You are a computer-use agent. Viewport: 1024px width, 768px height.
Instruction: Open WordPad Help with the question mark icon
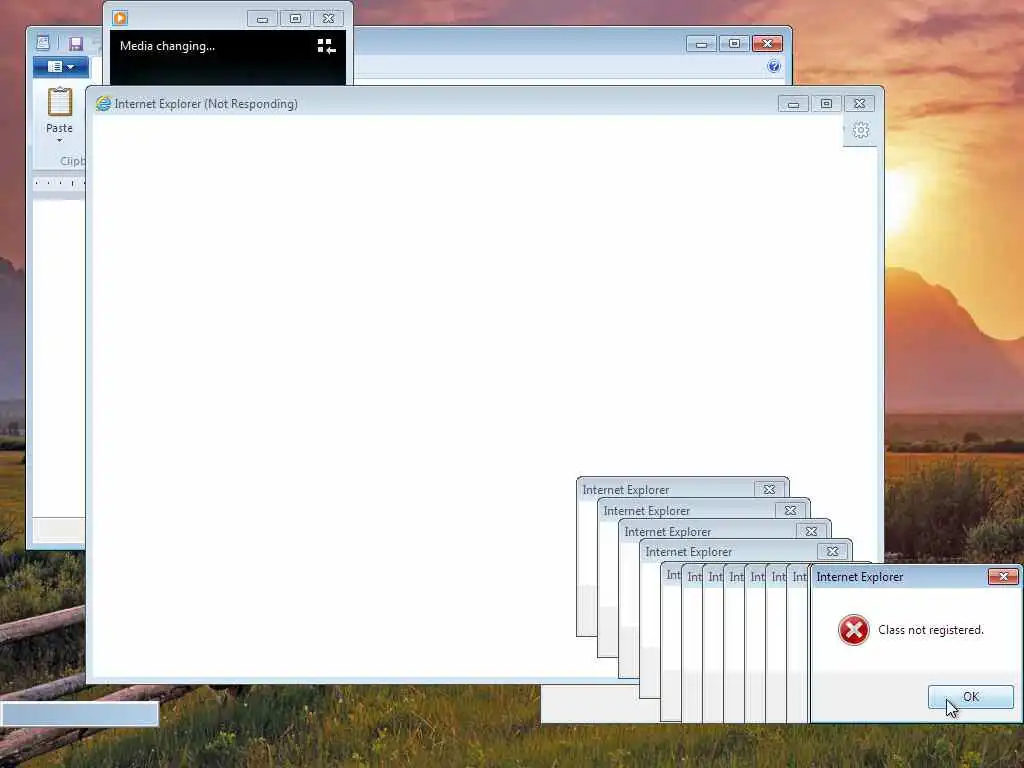tap(774, 66)
